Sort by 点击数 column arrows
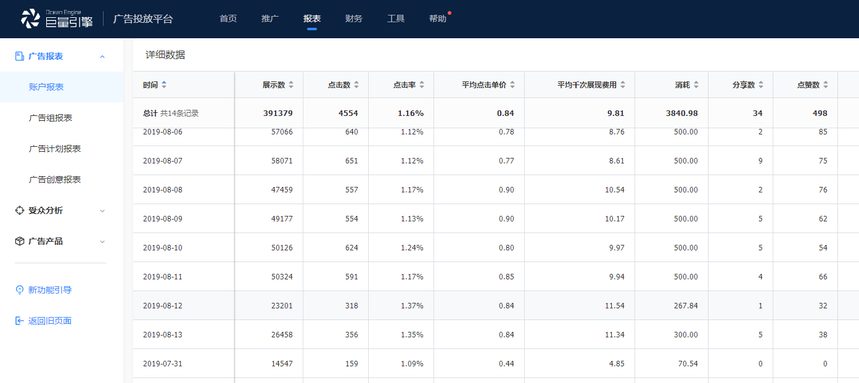 (x=356, y=85)
